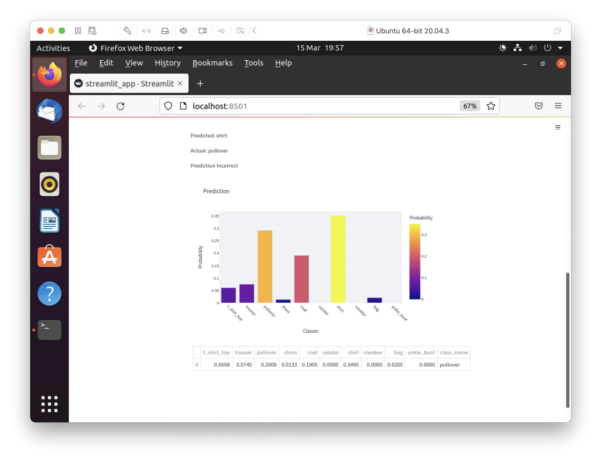Viewport: 601px width, 462px height.
Task: Launch Terminal from the dock
Action: [x=49, y=329]
